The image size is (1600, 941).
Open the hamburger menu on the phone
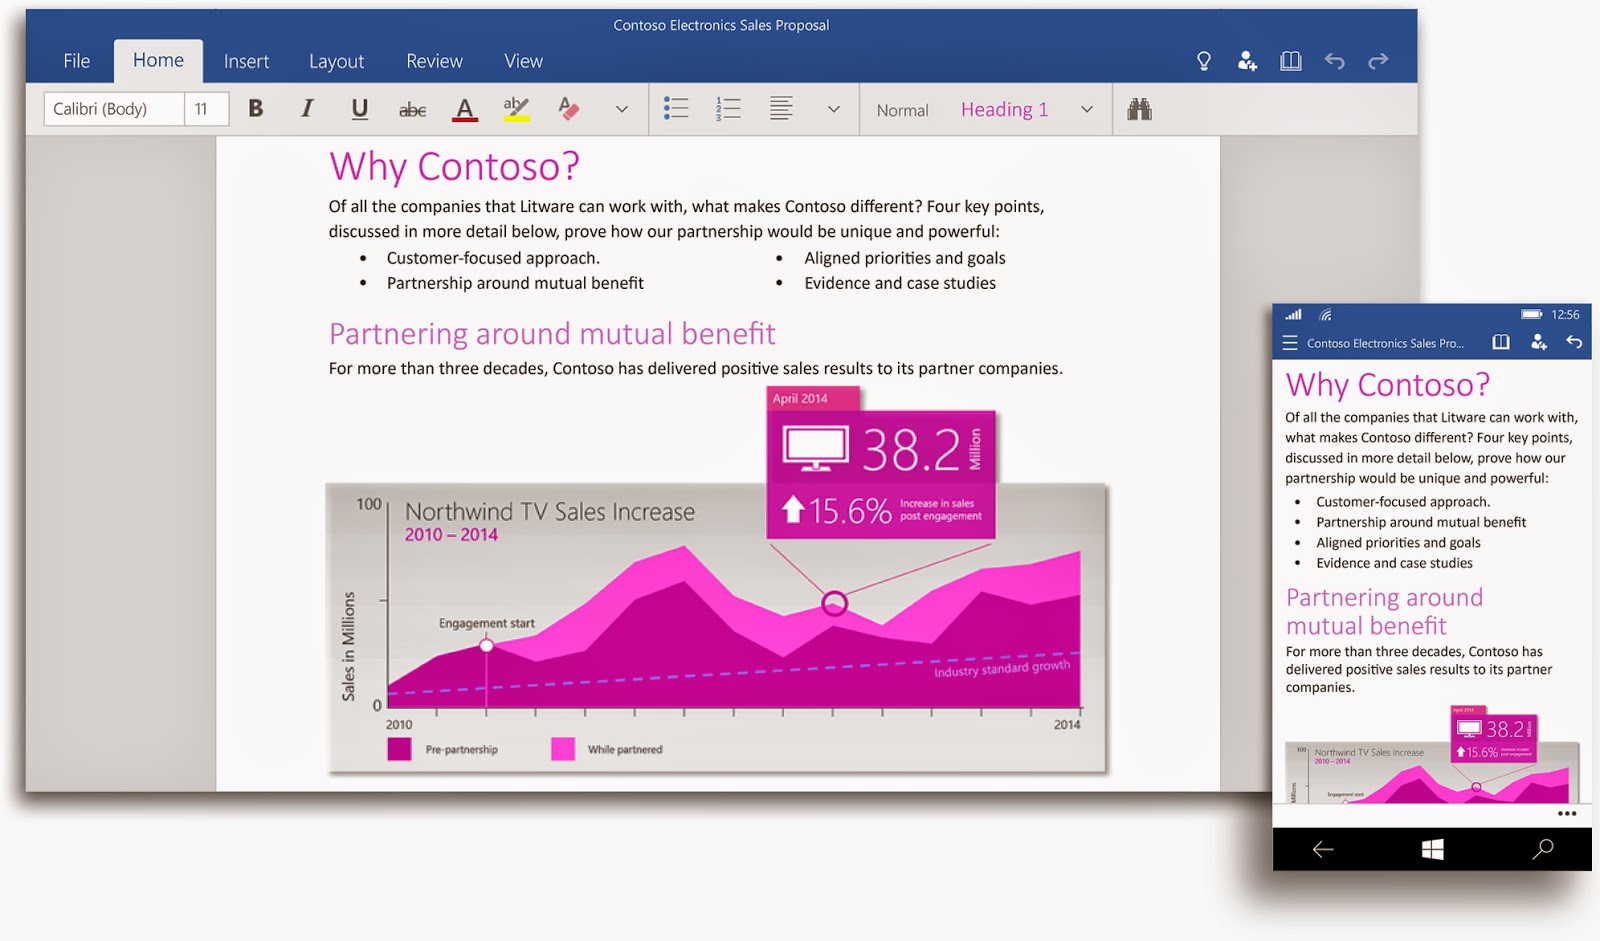(x=1289, y=342)
